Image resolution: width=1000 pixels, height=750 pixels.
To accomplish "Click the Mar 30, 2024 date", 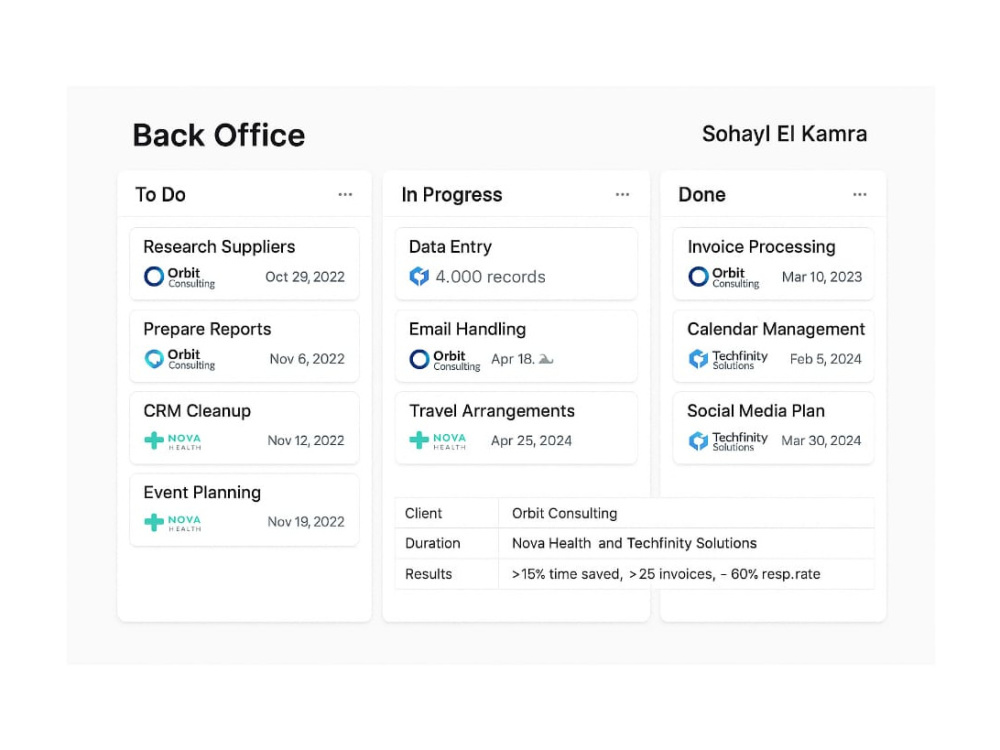I will click(821, 441).
